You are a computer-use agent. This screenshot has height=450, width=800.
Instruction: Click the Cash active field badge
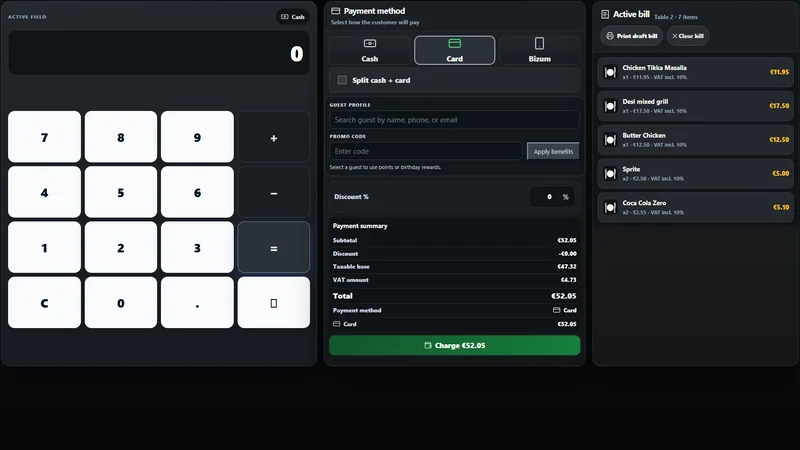293,17
